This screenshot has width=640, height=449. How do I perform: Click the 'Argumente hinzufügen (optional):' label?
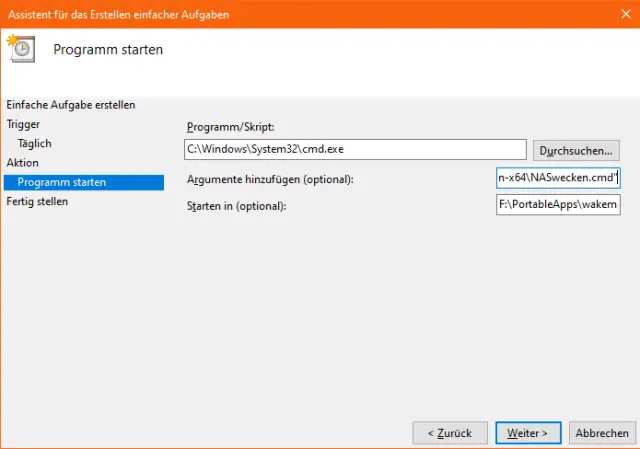pos(270,179)
